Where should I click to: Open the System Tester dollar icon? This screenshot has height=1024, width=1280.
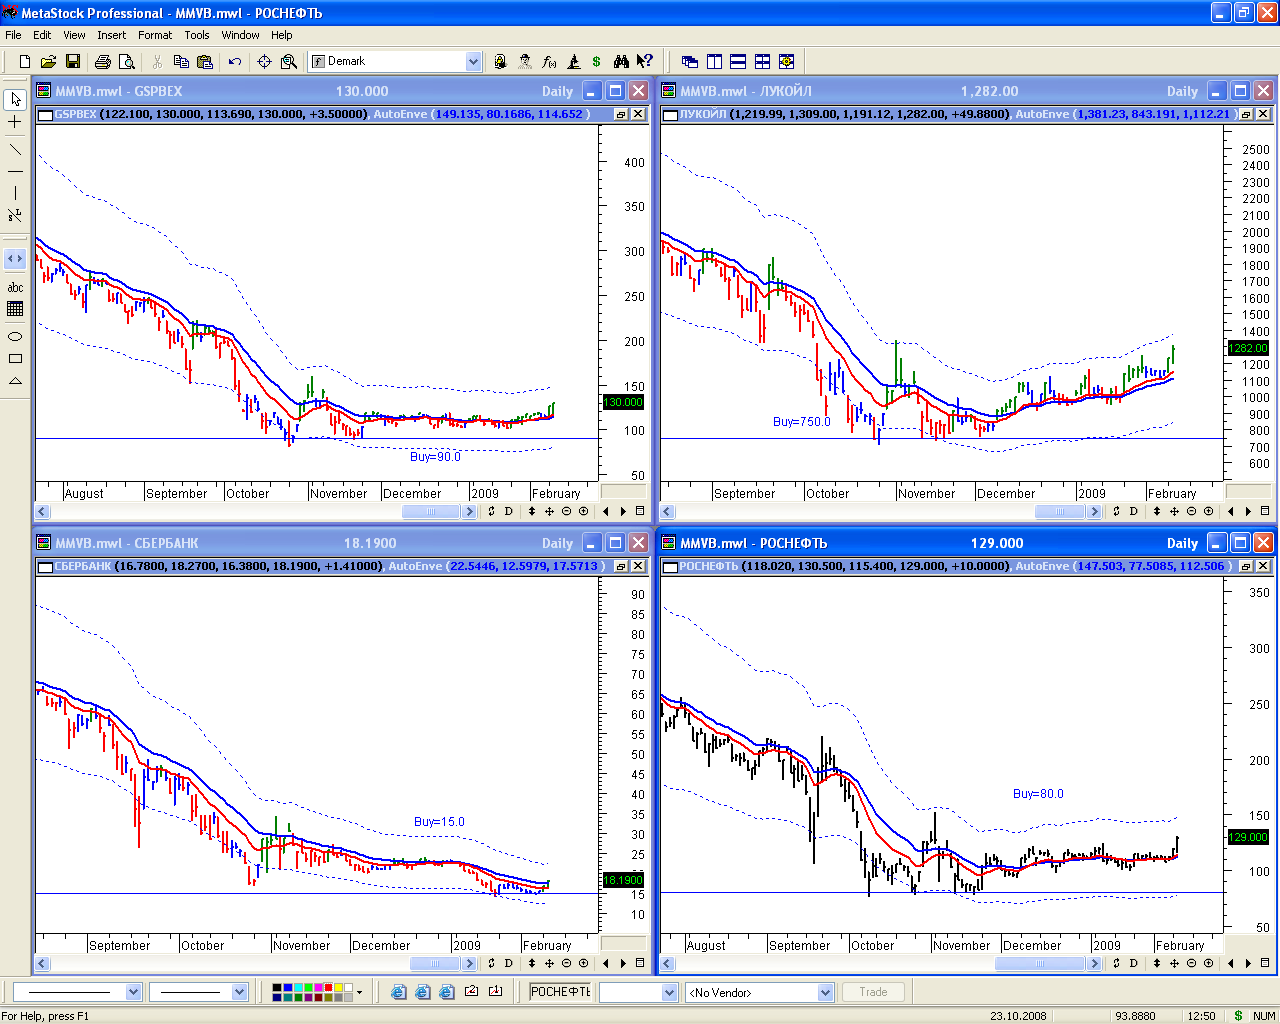[x=596, y=61]
